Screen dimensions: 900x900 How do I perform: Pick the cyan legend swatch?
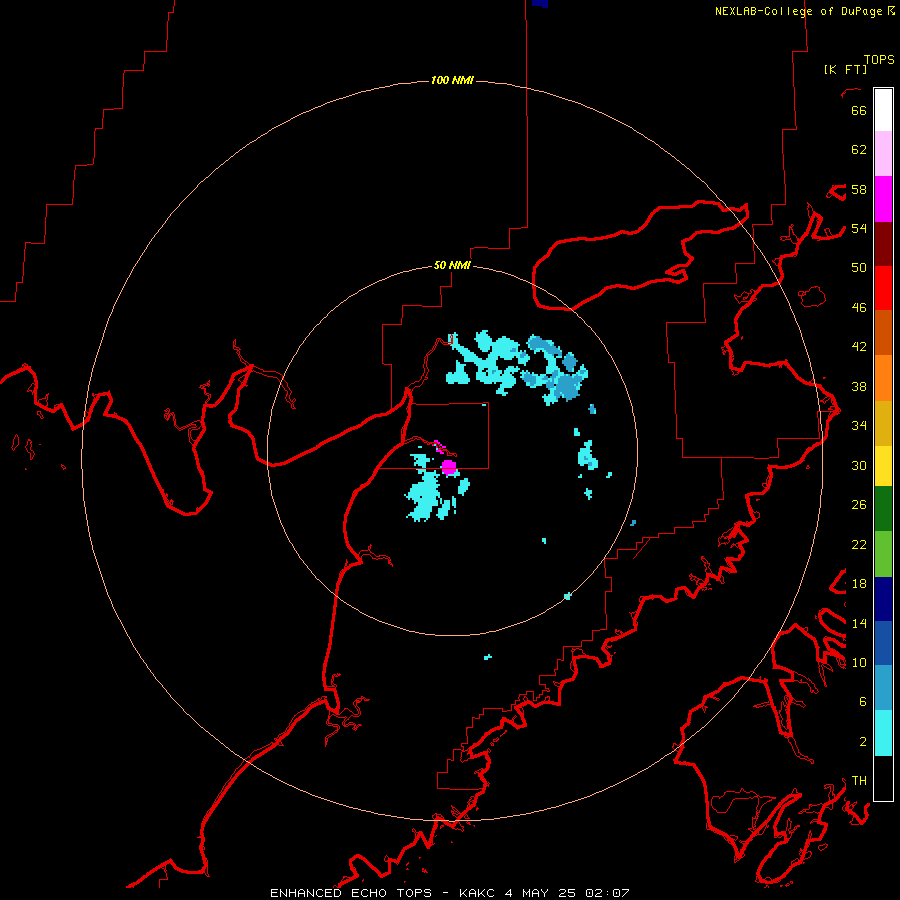[x=883, y=733]
